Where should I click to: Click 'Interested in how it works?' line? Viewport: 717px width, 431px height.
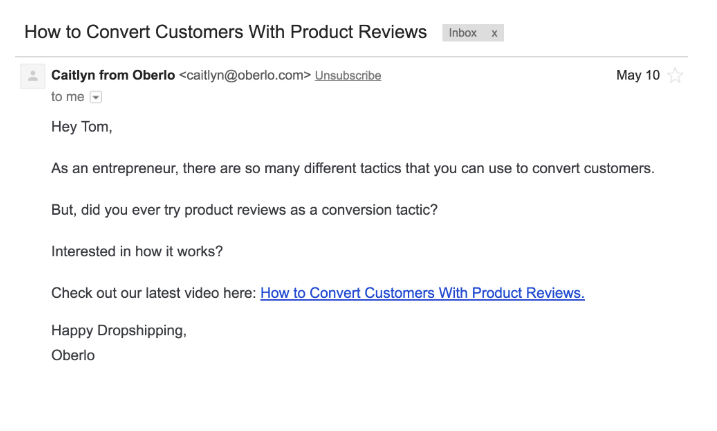pos(137,251)
